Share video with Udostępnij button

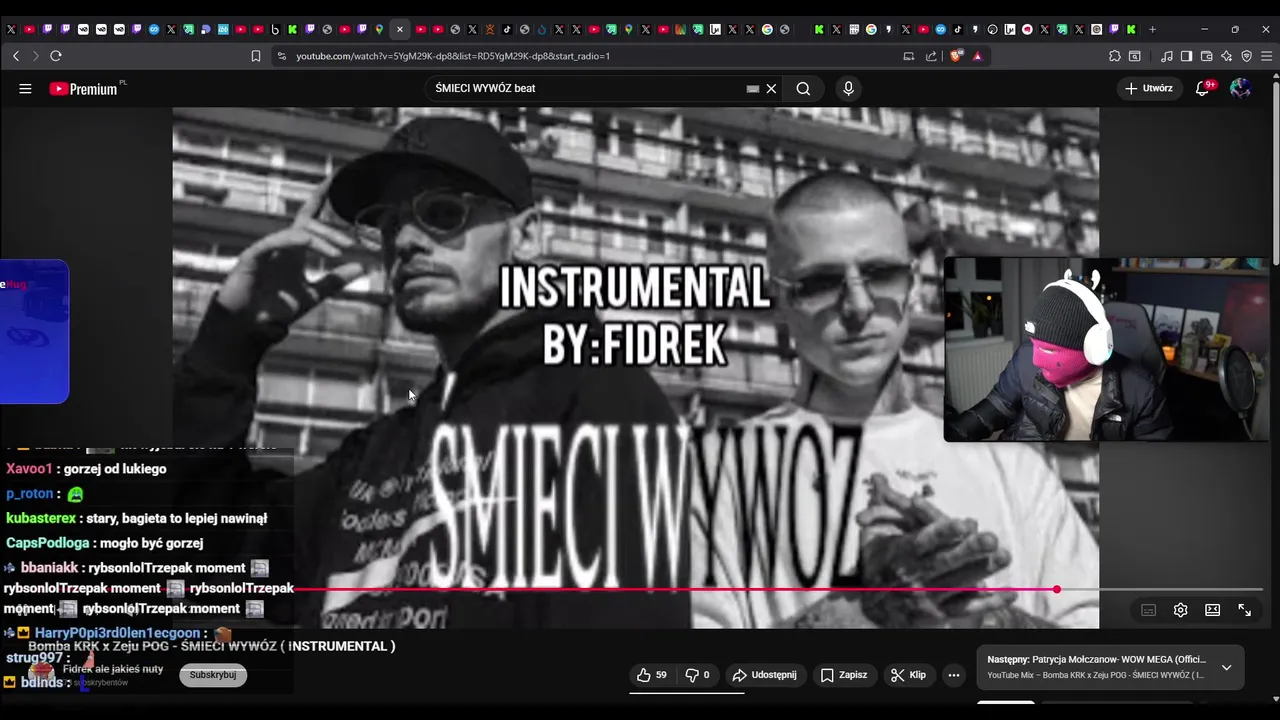pyautogui.click(x=764, y=675)
